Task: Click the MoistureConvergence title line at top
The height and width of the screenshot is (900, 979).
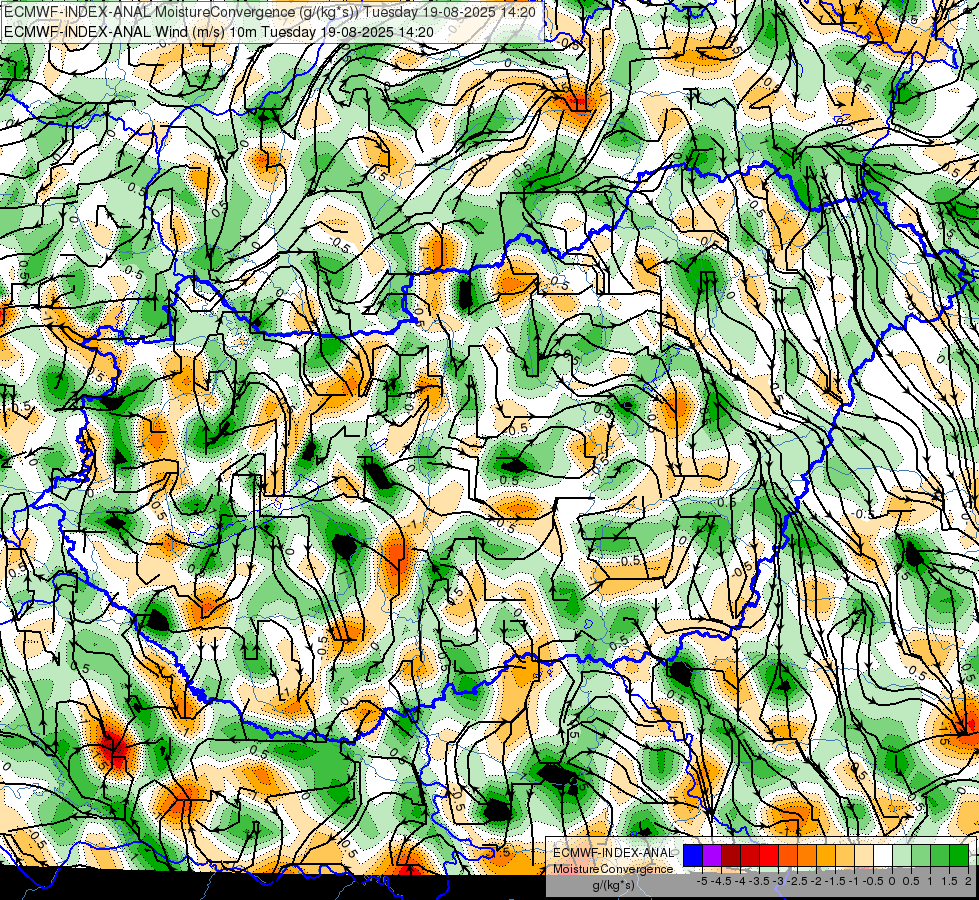Action: tap(270, 11)
